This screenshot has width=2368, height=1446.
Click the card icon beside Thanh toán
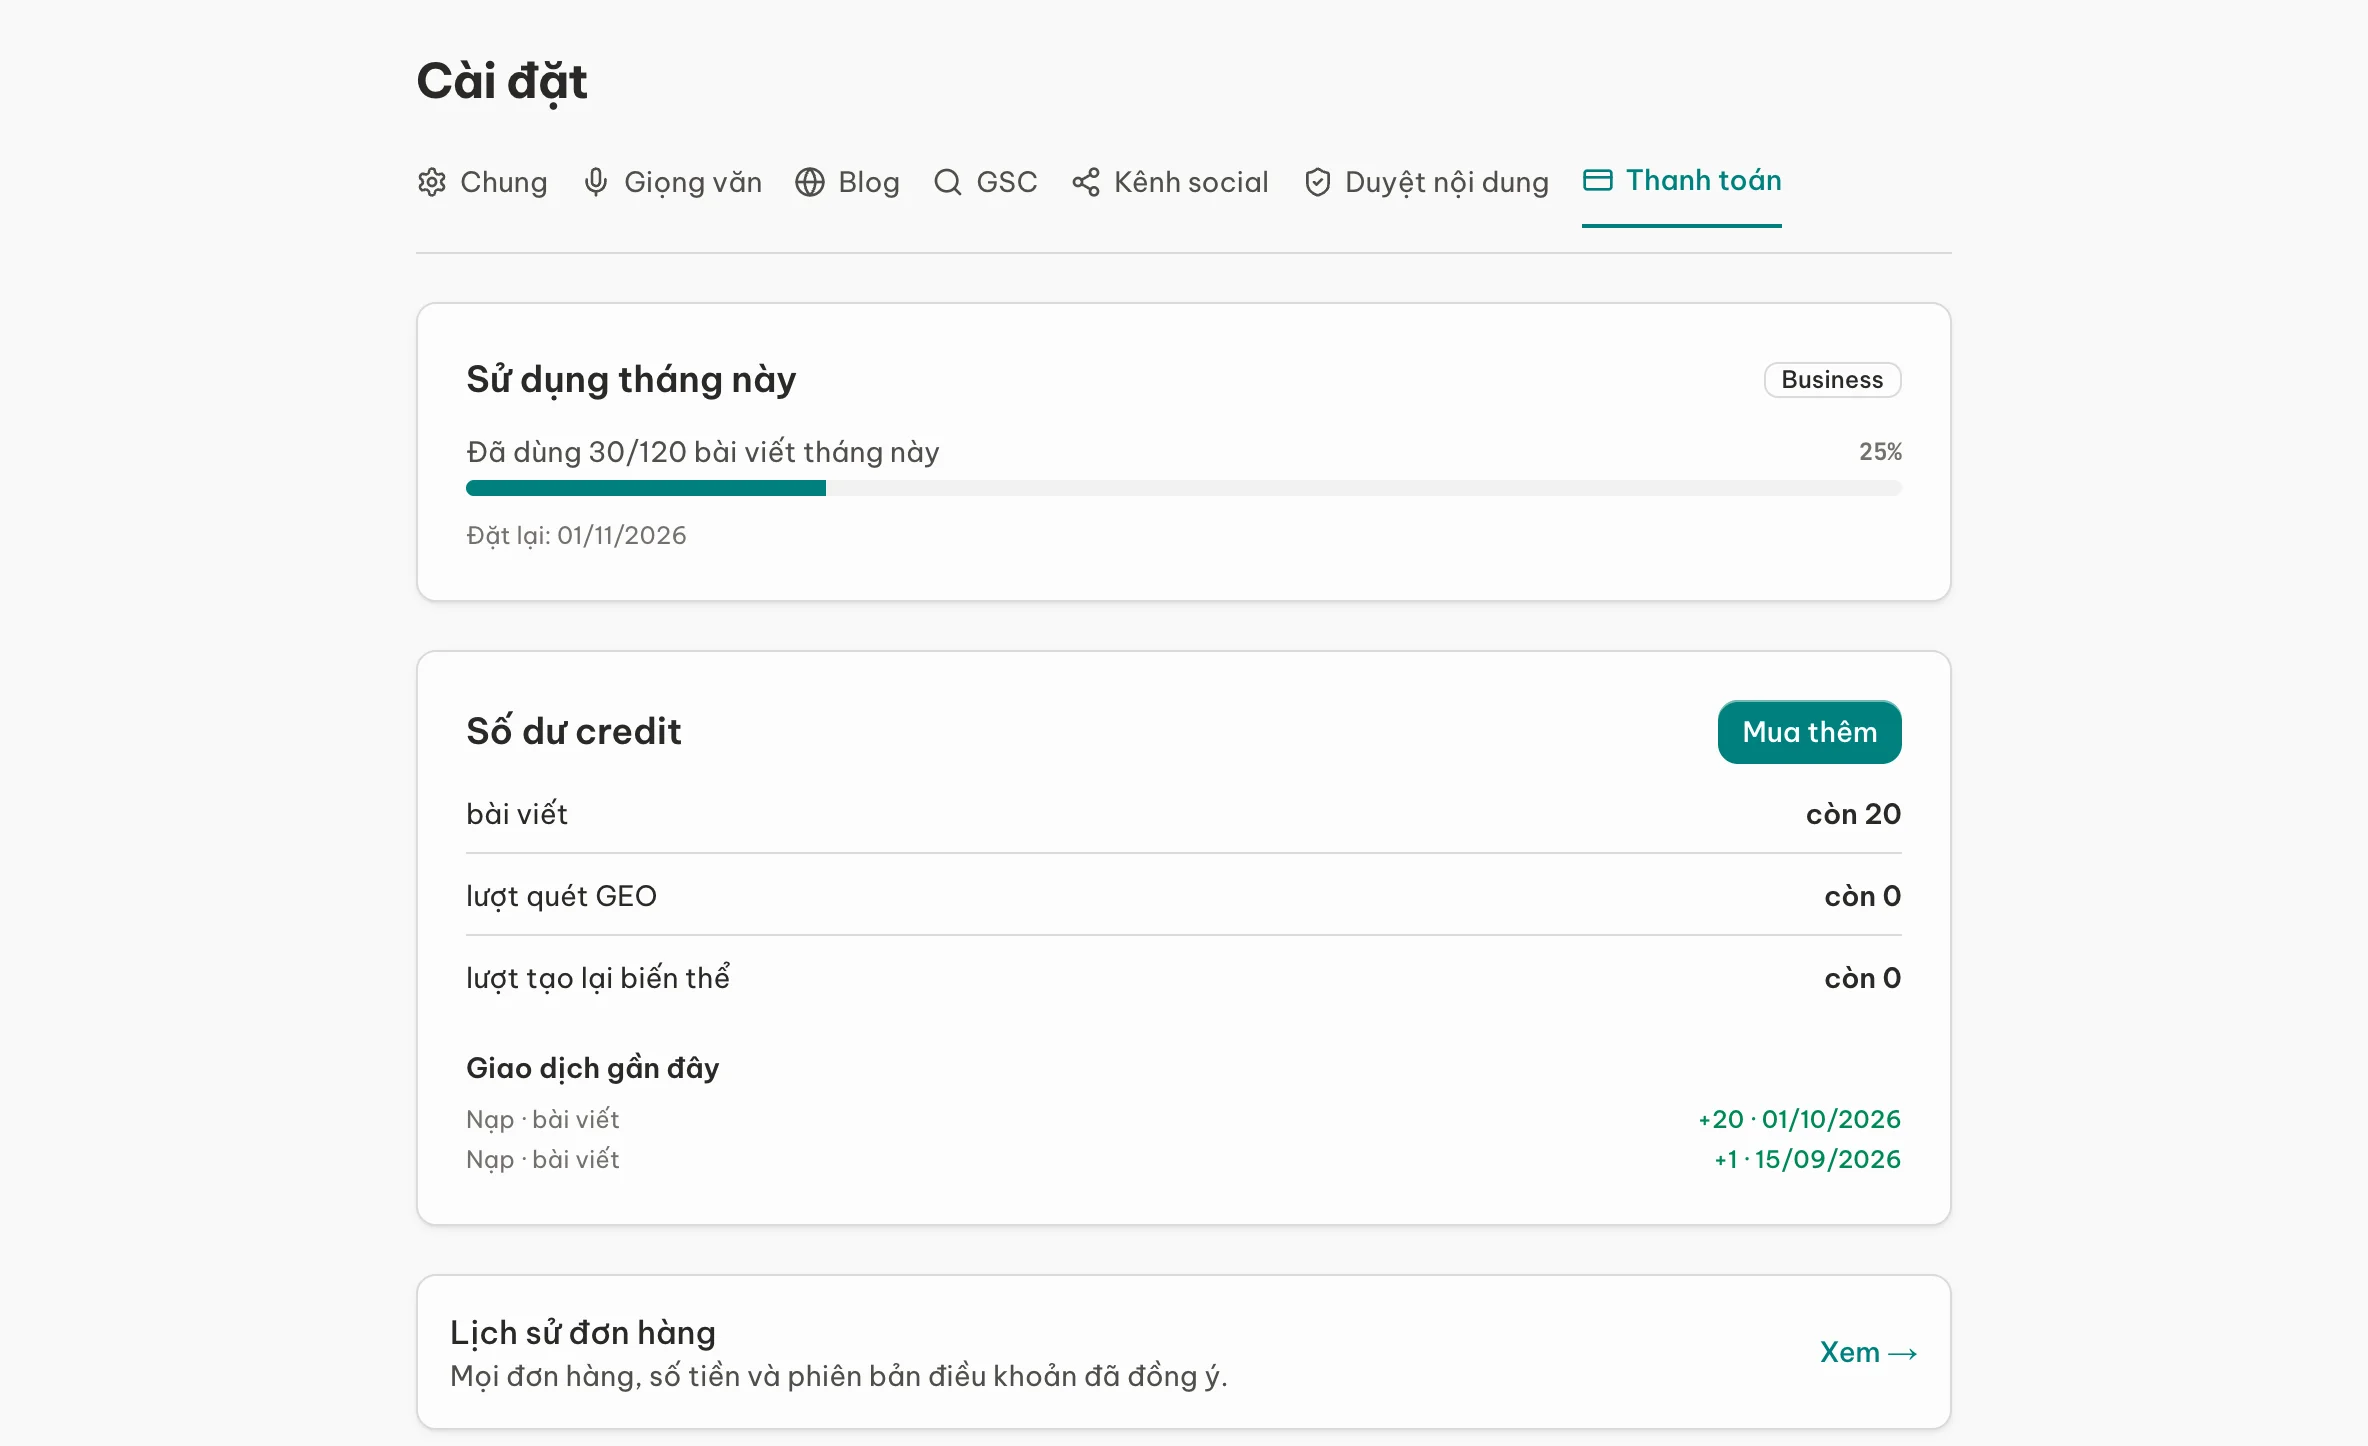tap(1598, 180)
